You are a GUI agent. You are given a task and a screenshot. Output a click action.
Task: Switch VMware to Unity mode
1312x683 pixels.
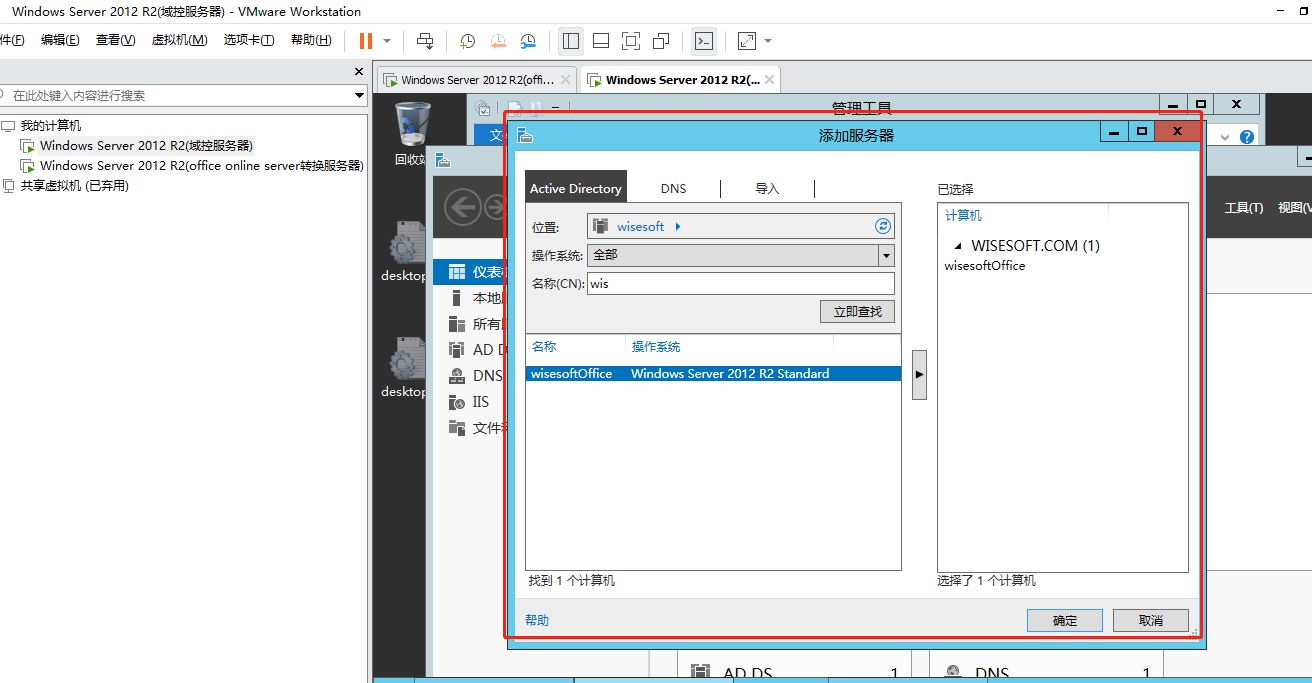coord(661,41)
